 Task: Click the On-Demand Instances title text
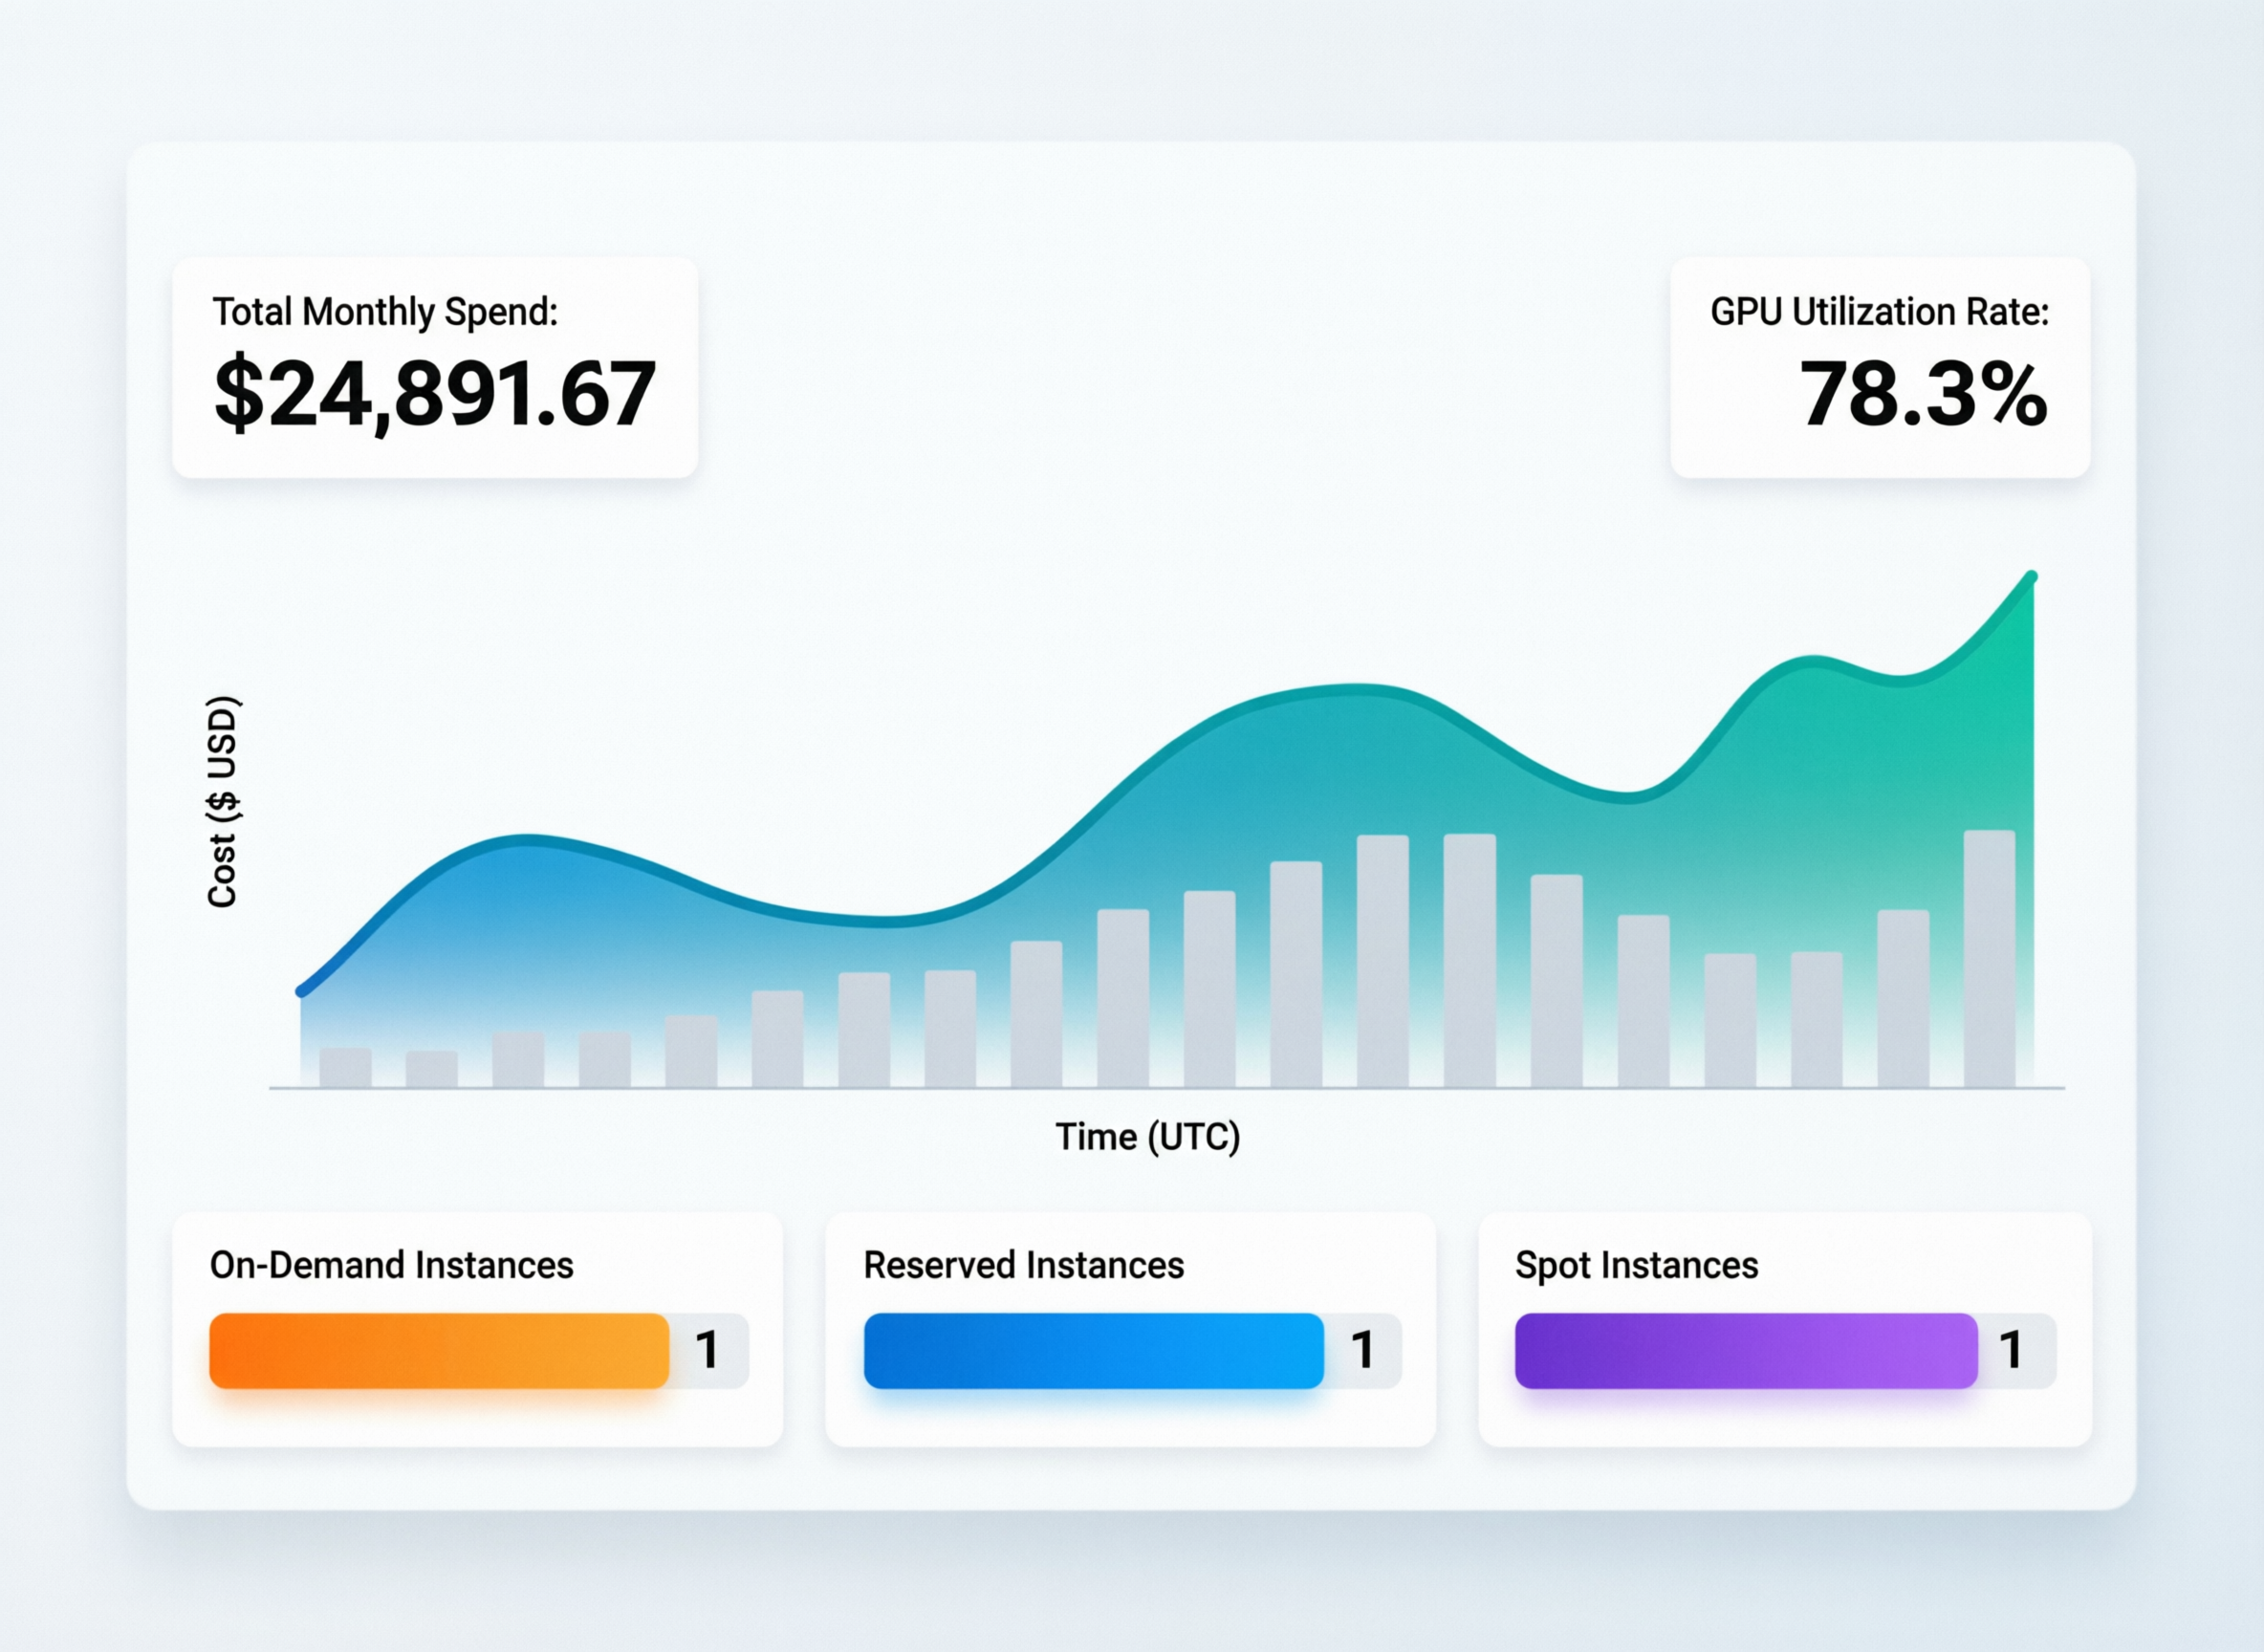click(x=390, y=1265)
